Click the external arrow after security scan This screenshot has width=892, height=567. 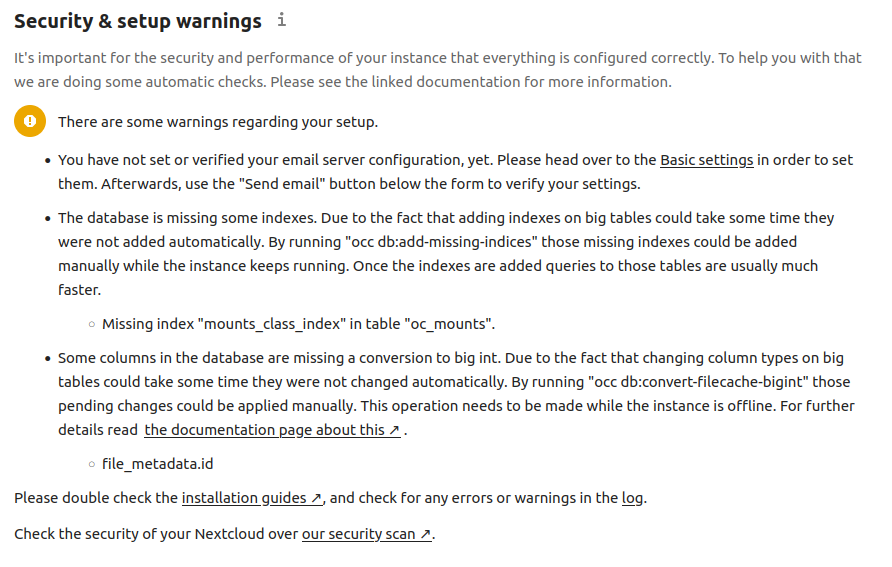[426, 534]
